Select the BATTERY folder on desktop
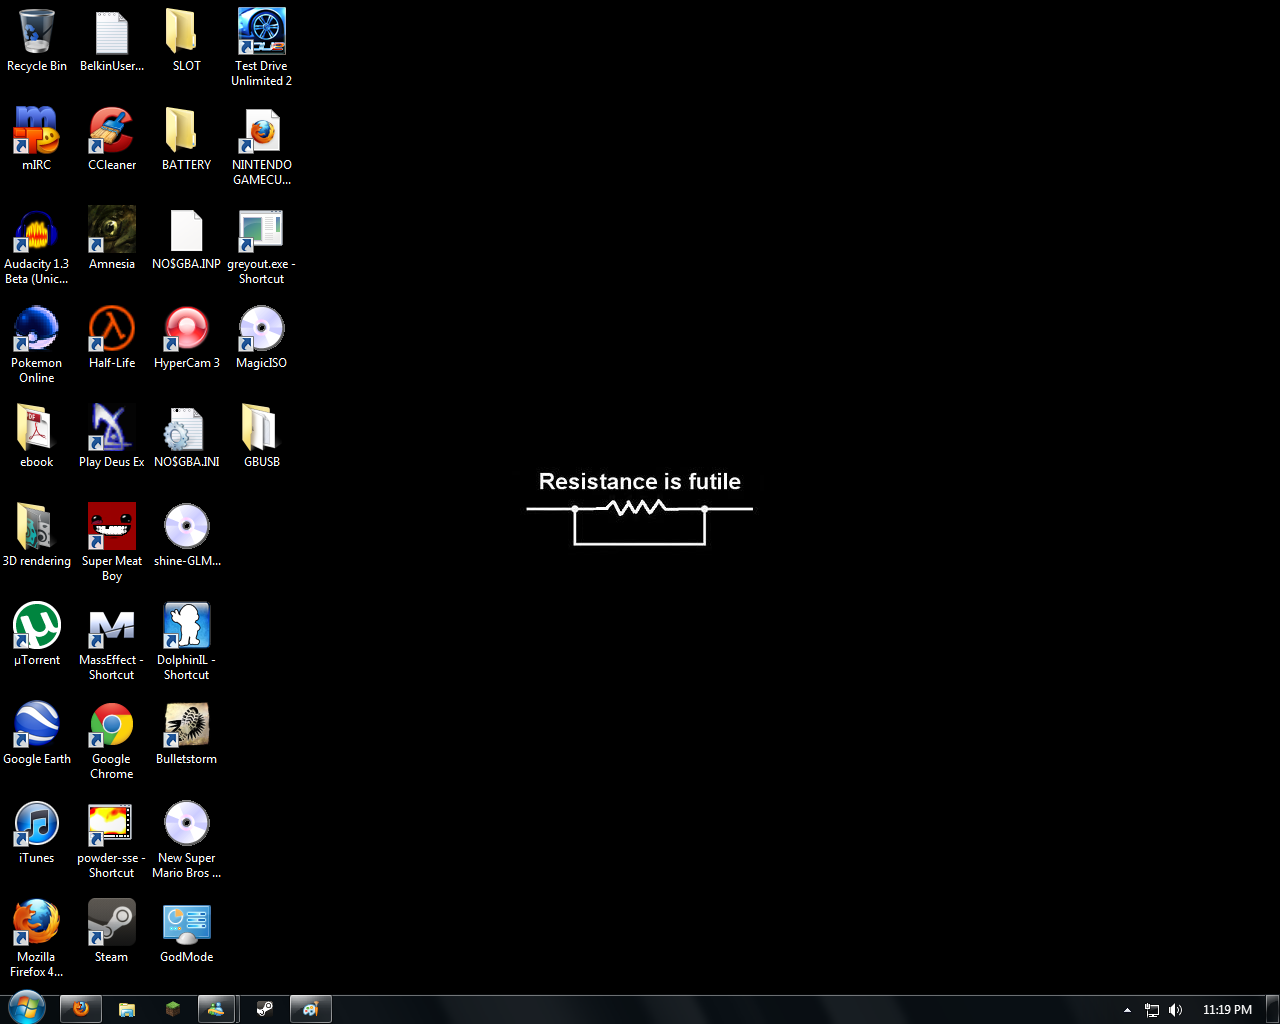This screenshot has width=1280, height=1024. click(186, 131)
